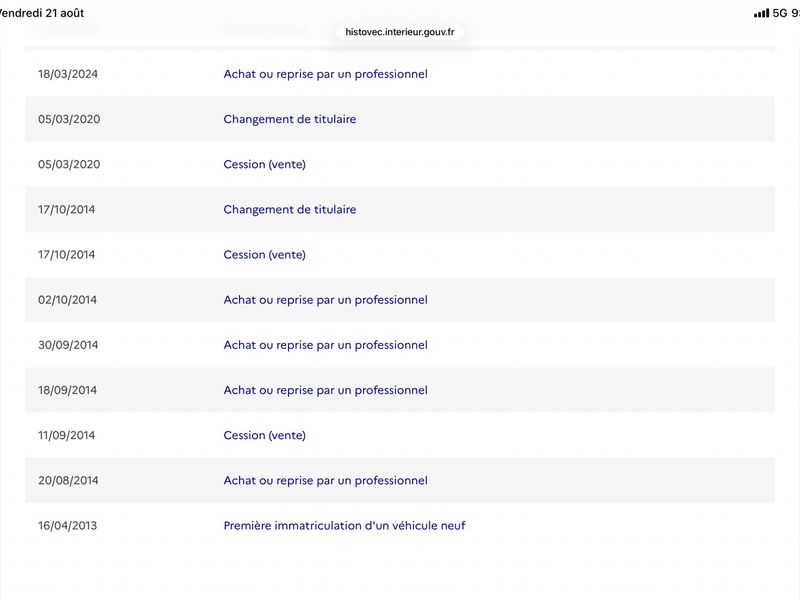Select the 30/09/2014 date cell
This screenshot has height=600, width=800.
click(68, 345)
